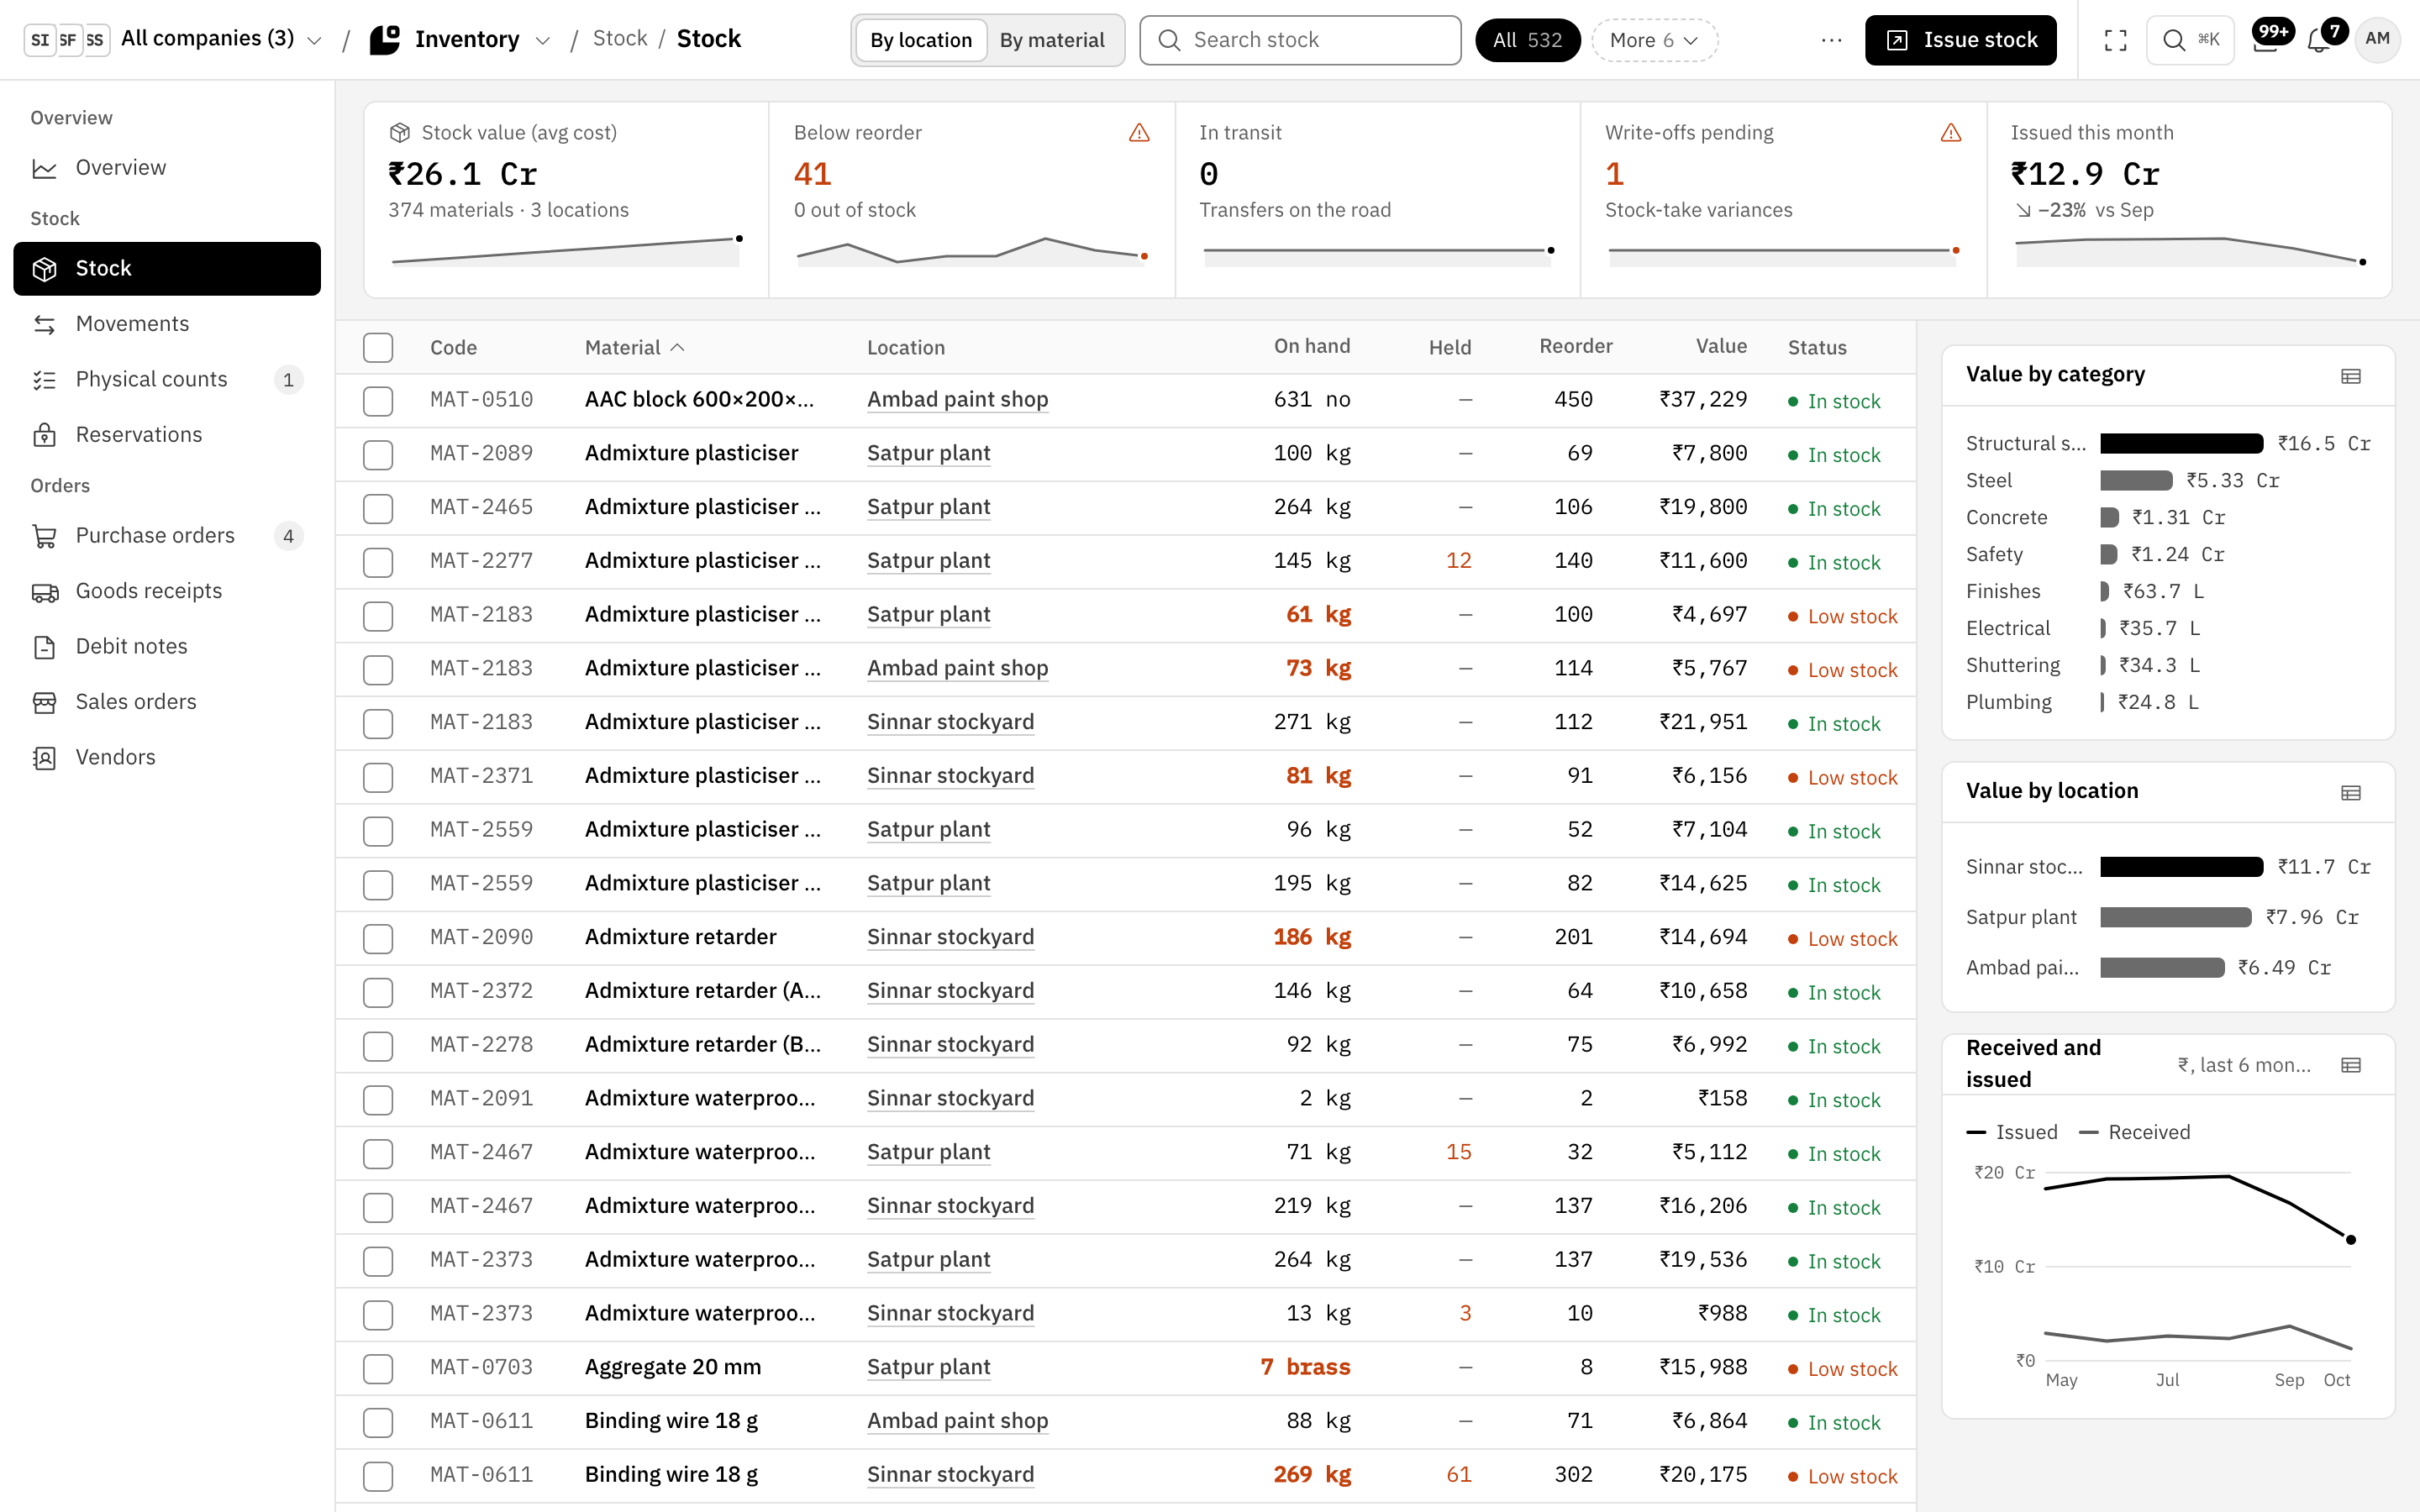This screenshot has height=1512, width=2420.
Task: Expand the More 6 filters dropdown
Action: (1654, 40)
